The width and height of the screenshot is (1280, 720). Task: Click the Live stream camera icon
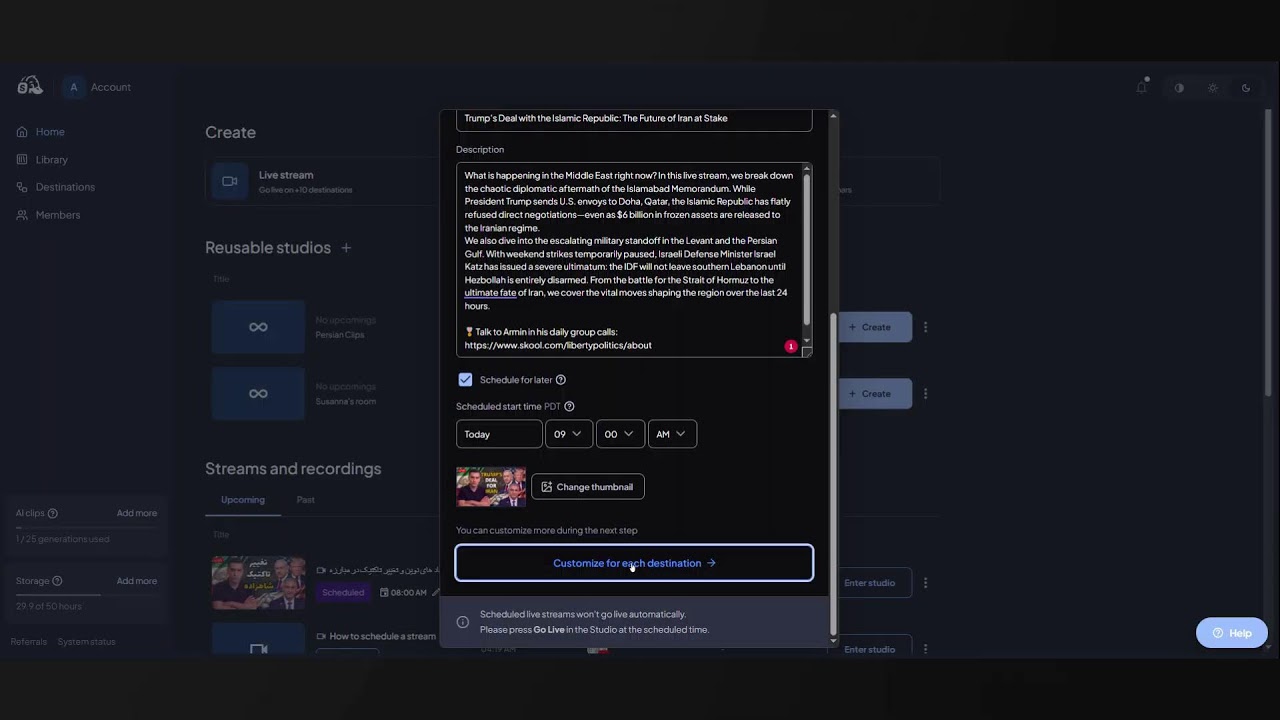[230, 181]
